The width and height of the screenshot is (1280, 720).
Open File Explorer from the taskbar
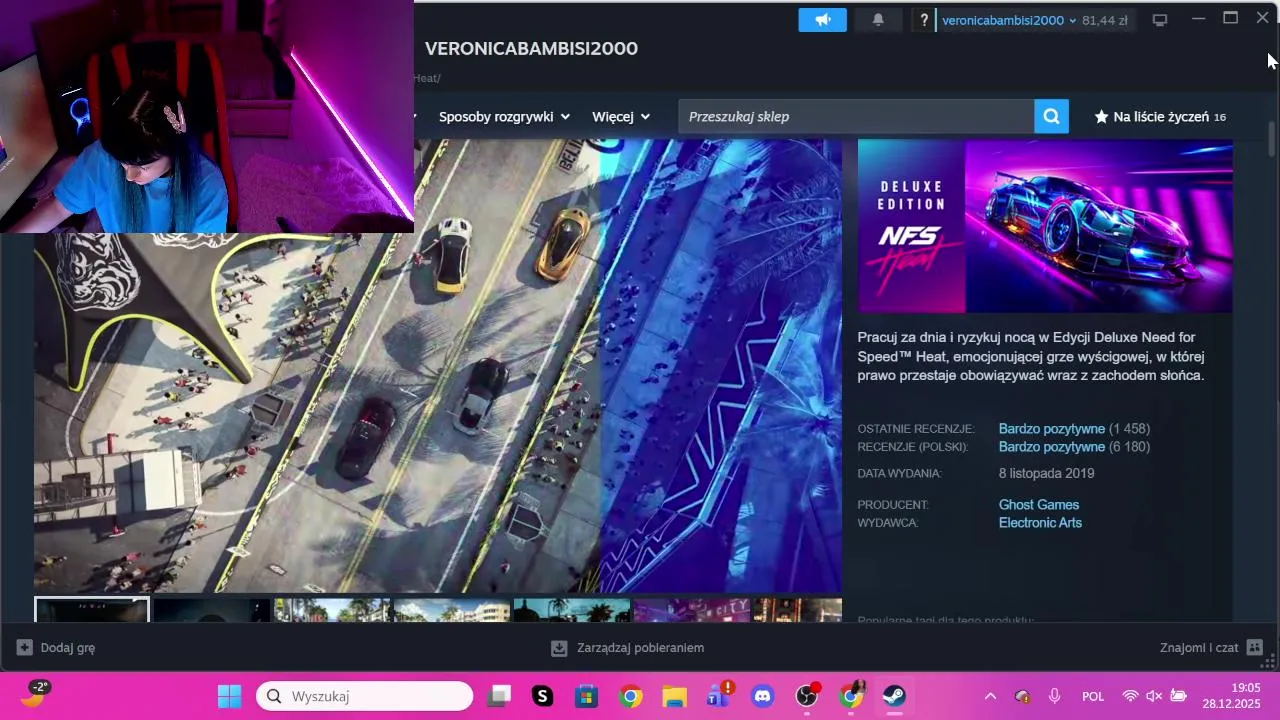coord(674,696)
